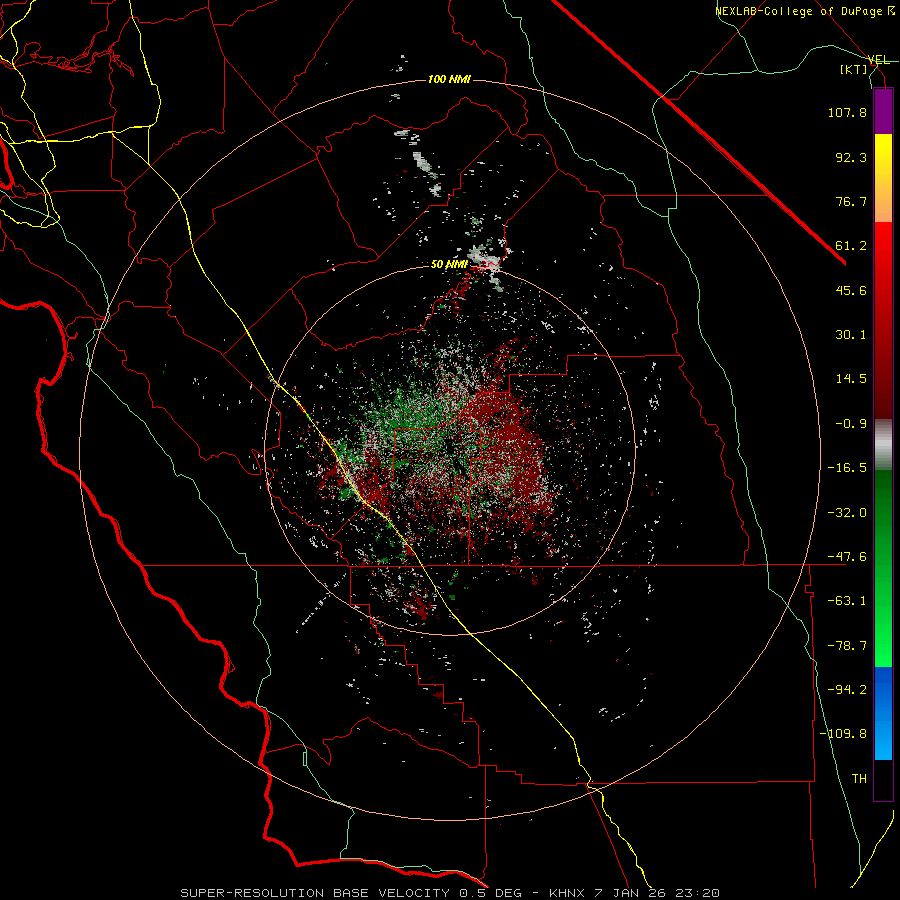Click the -16.5 velocity scale value

point(847,468)
